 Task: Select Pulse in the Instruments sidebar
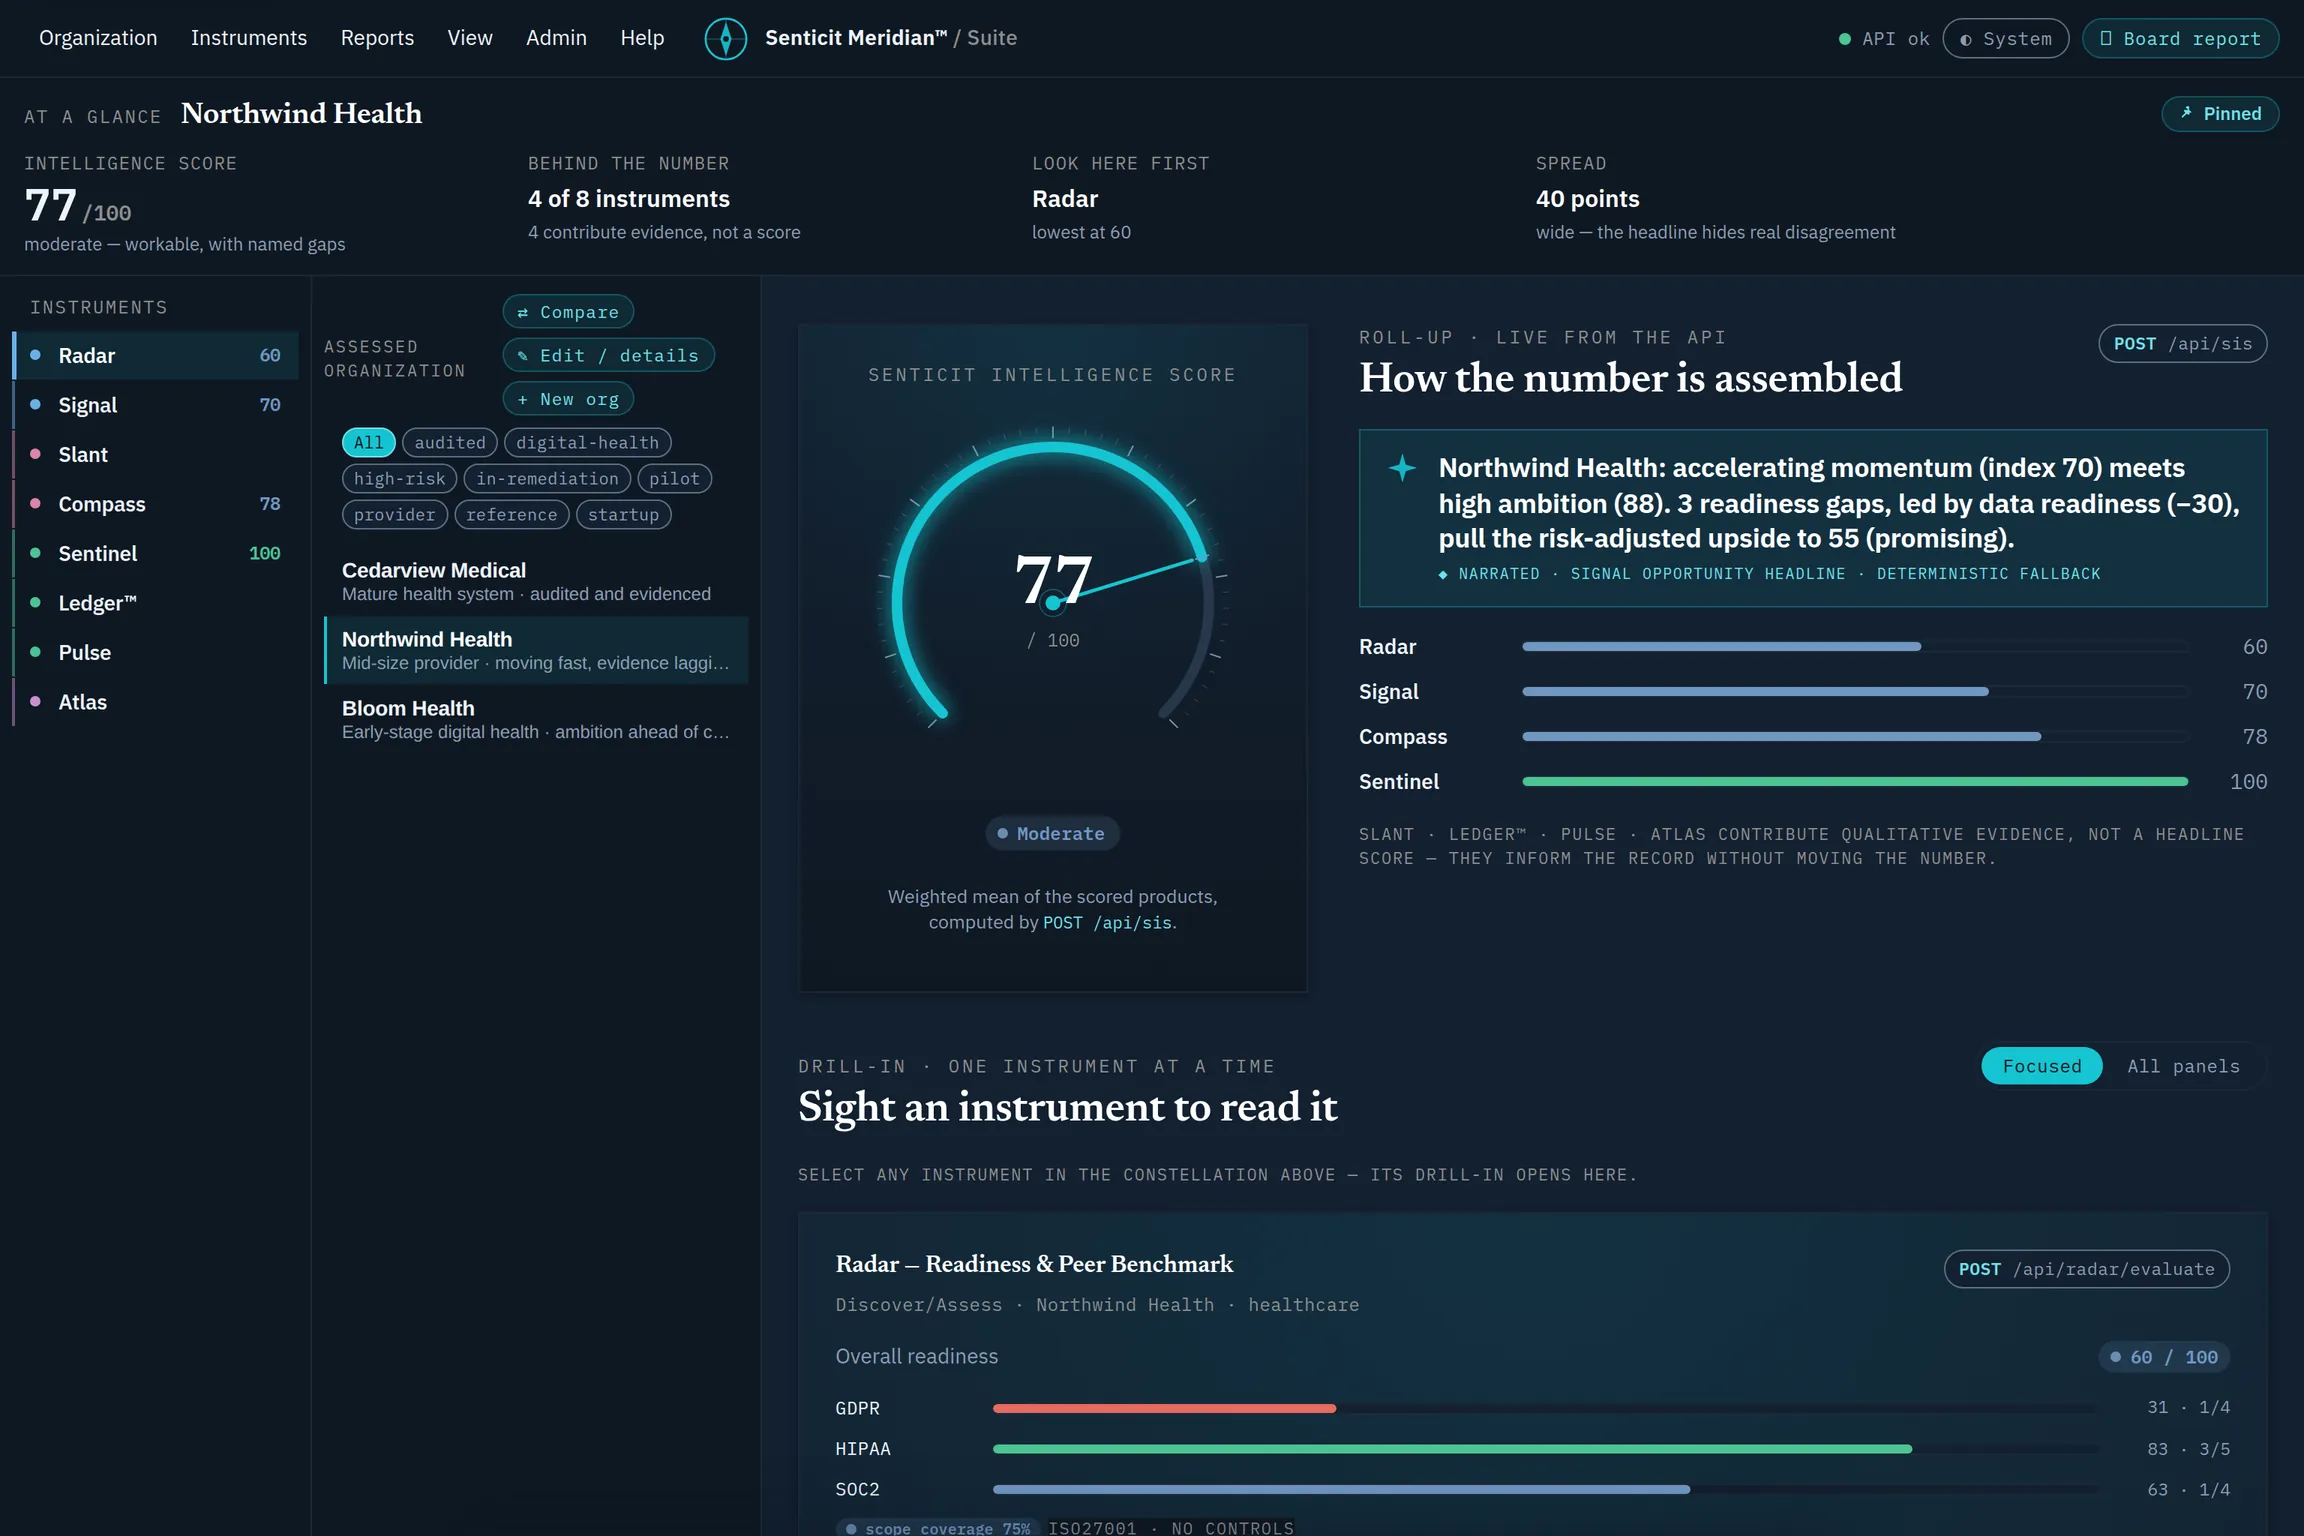(x=156, y=652)
